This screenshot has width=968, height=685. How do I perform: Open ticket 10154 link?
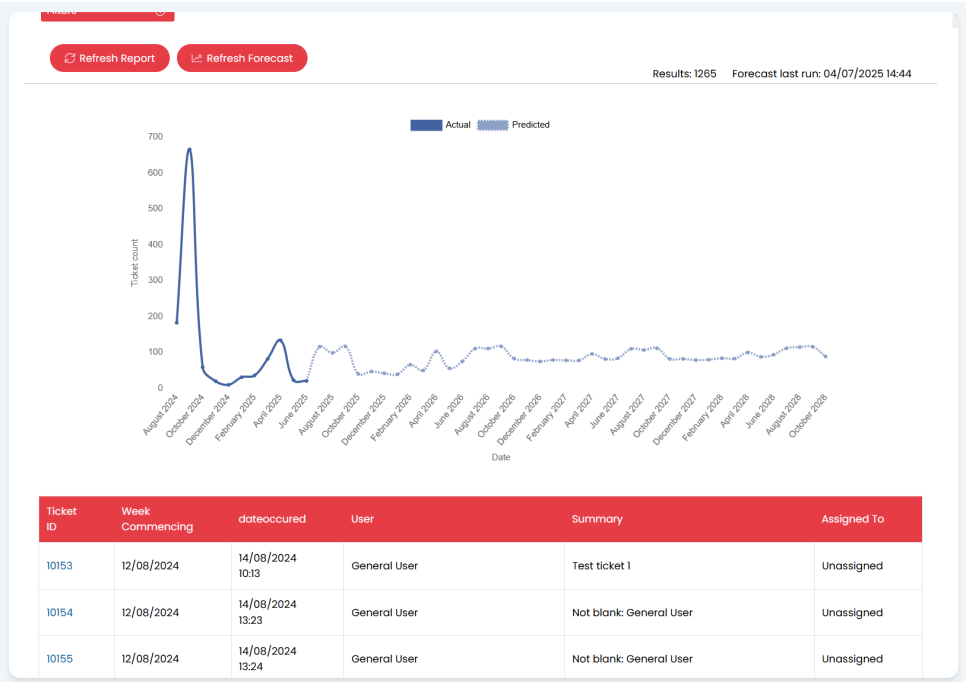(59, 613)
